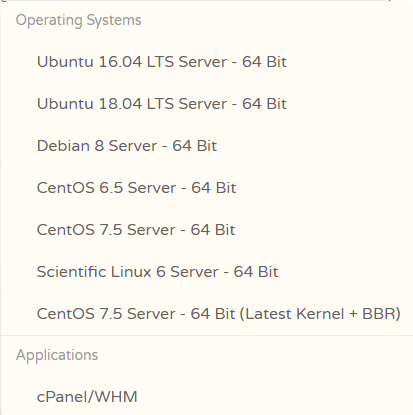Pick Debian 8 Server - 64 Bit
Screen dimensions: 413x415
tap(207, 146)
